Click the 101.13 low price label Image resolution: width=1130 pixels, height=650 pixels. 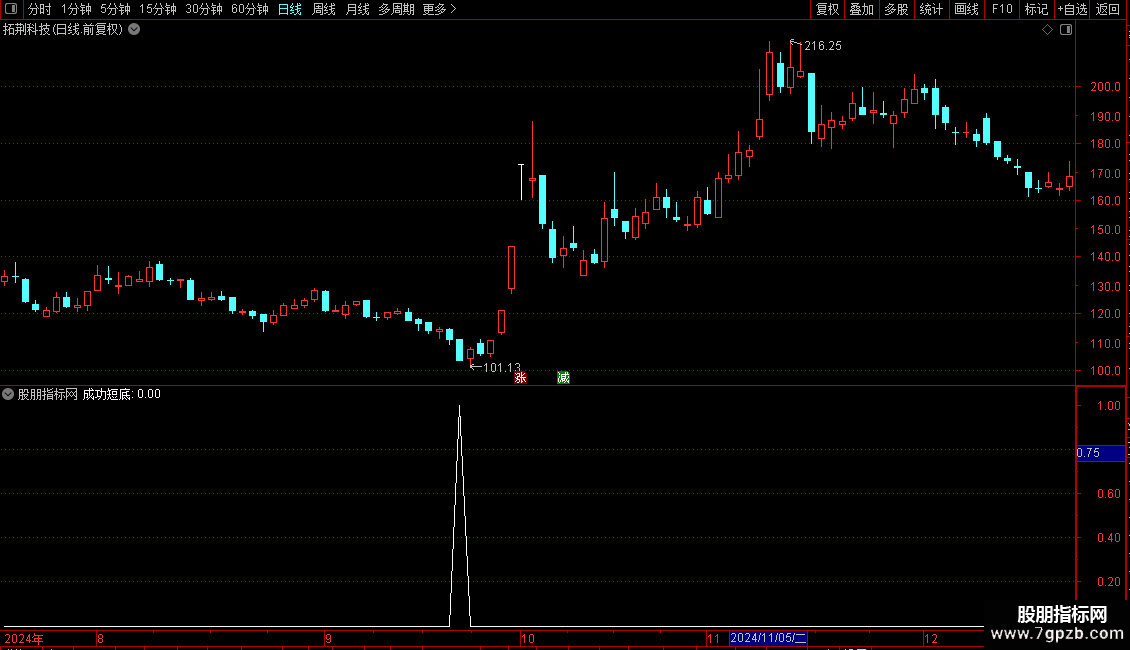click(502, 368)
